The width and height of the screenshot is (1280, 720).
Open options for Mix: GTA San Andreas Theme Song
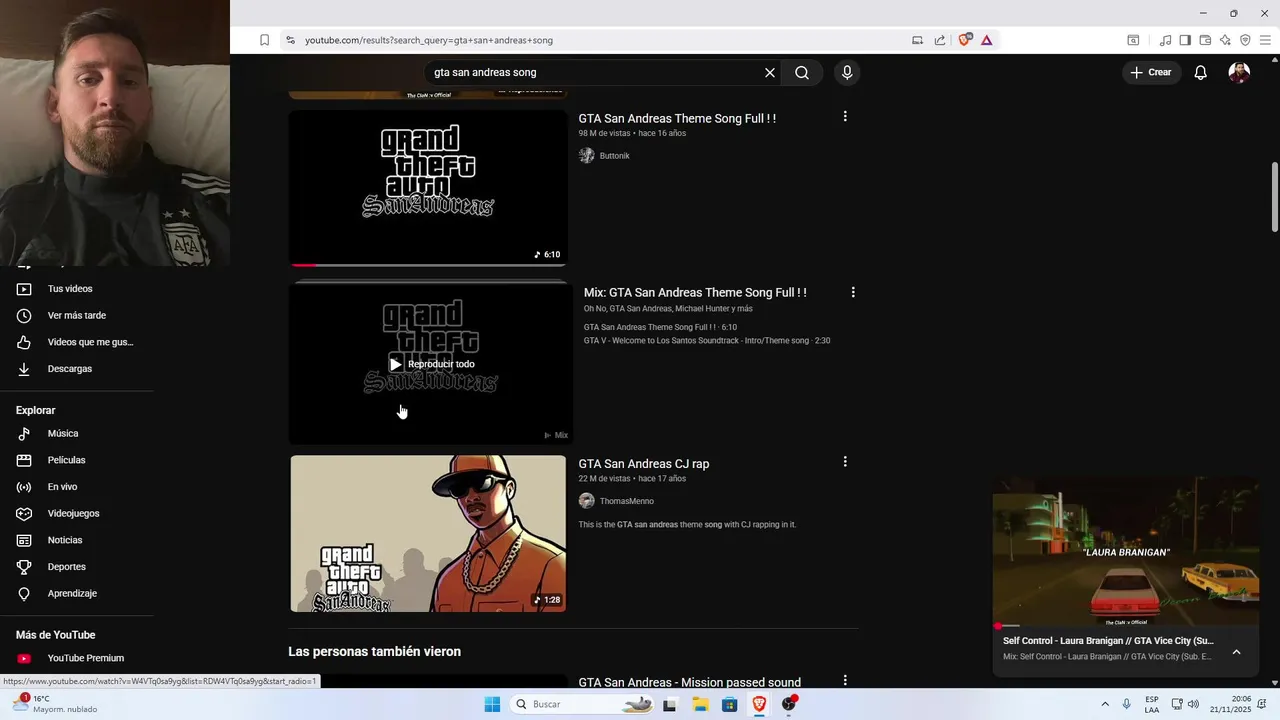pyautogui.click(x=853, y=292)
